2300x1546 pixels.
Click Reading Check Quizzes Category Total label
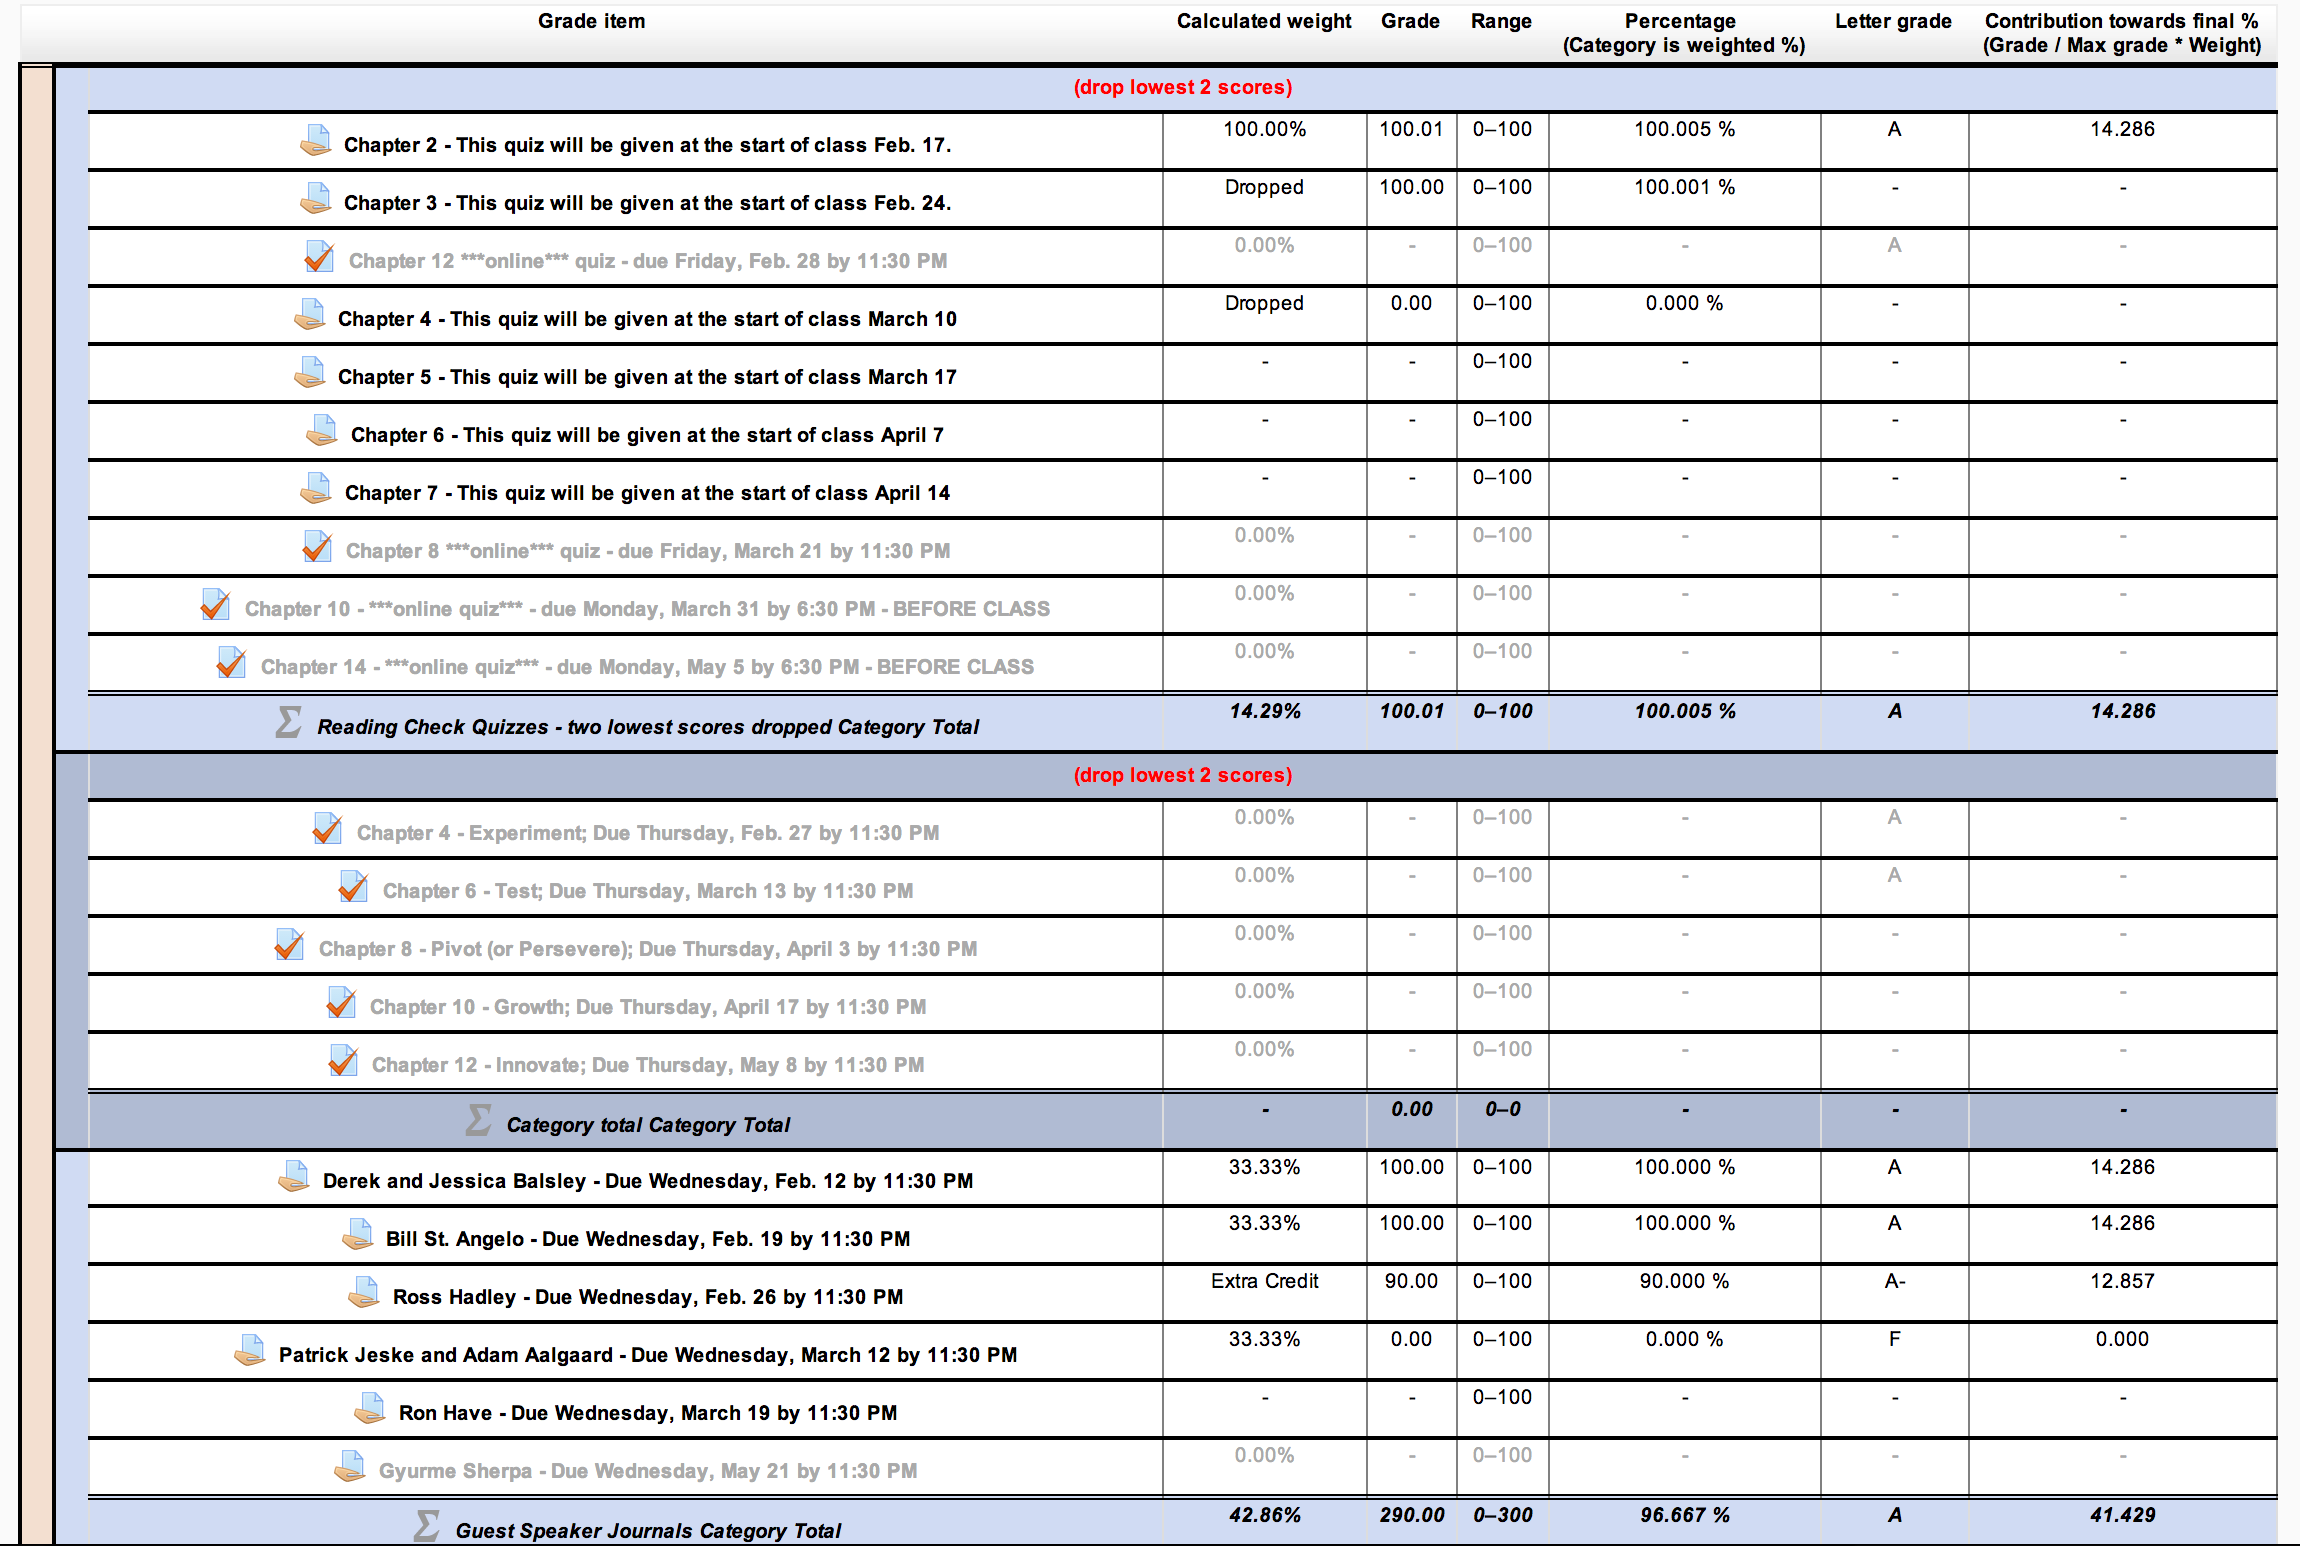(x=647, y=727)
